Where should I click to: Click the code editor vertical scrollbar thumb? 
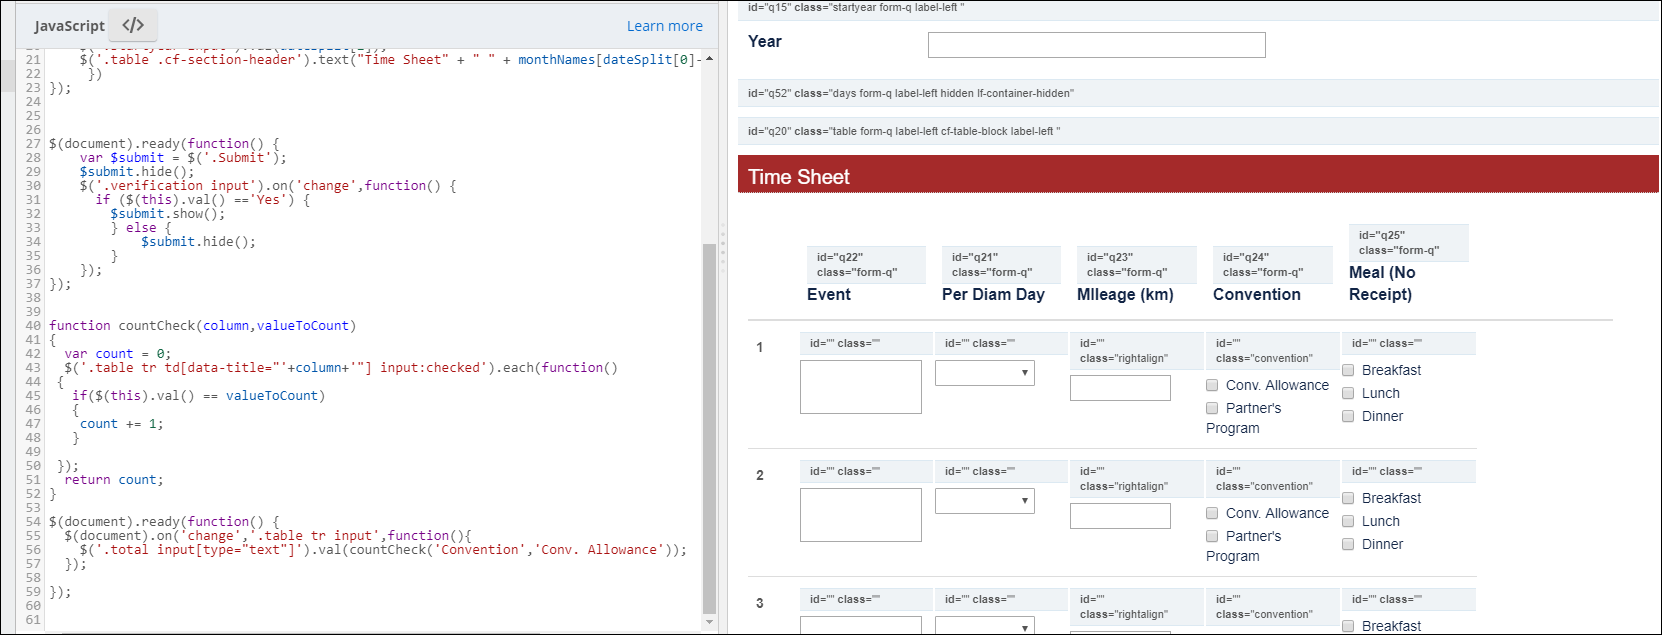coord(710,427)
